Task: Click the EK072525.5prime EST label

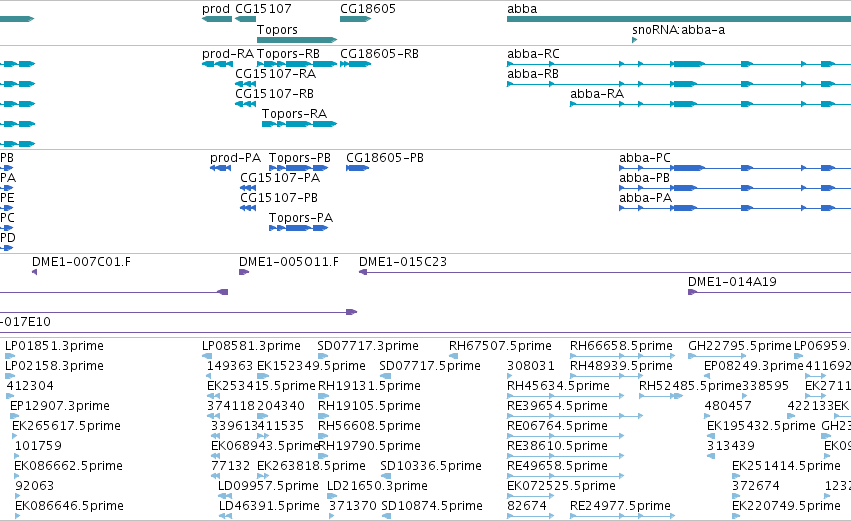Action: click(x=561, y=486)
